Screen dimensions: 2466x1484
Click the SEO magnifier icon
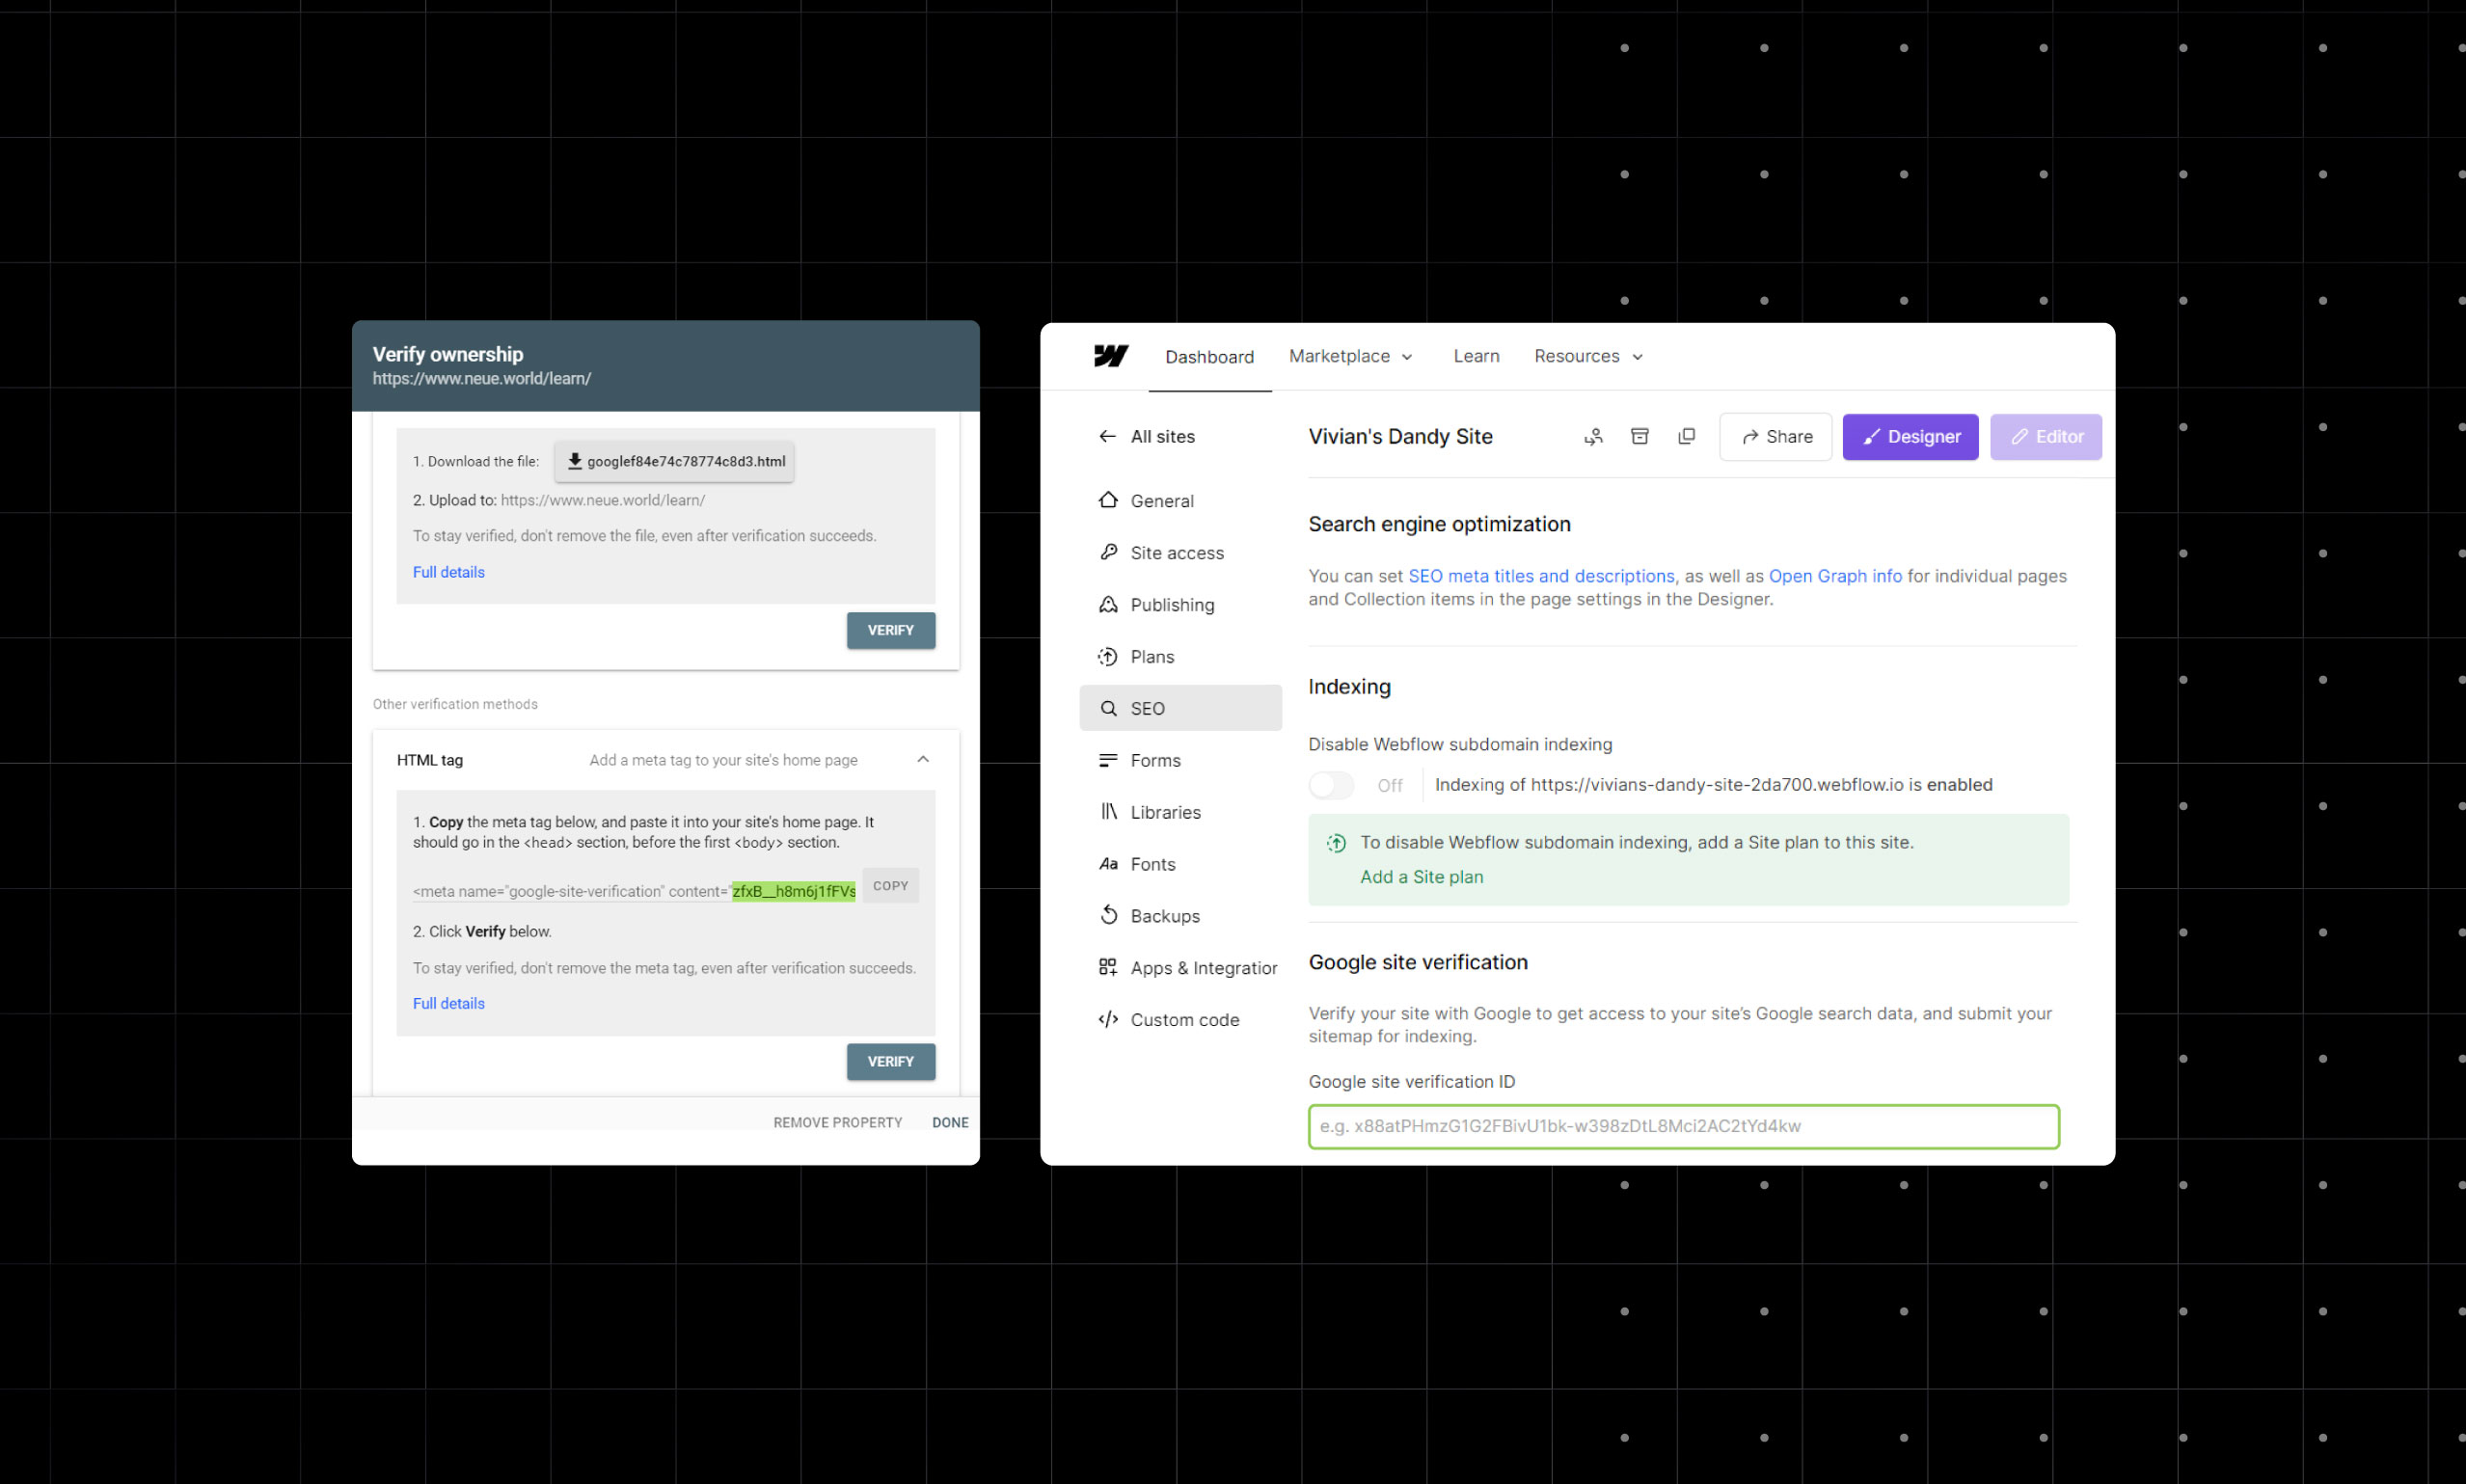point(1108,708)
